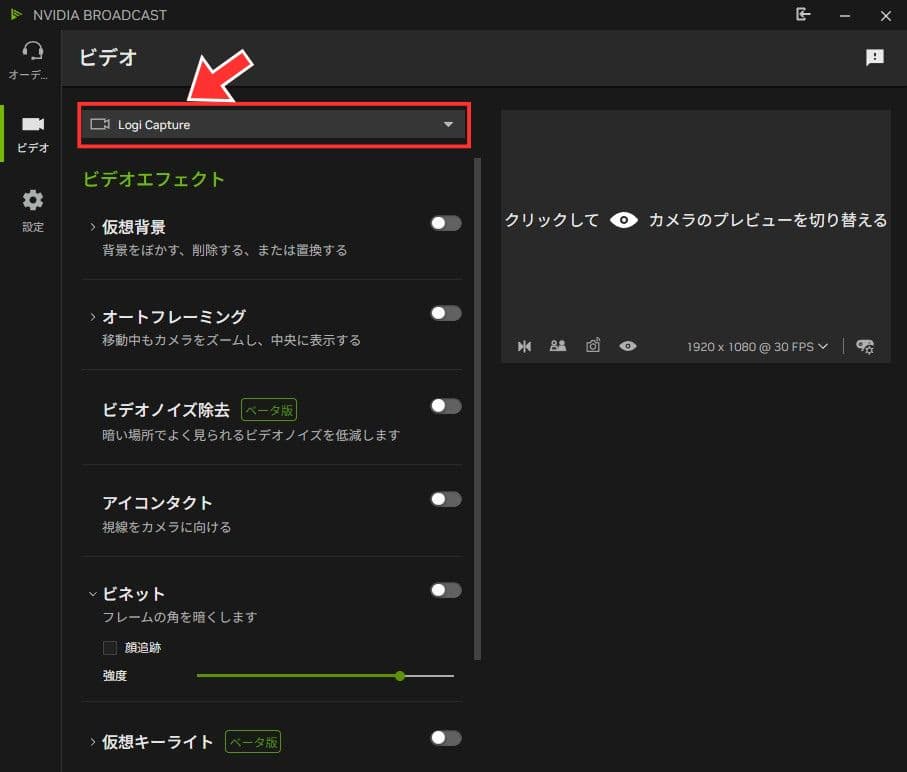The width and height of the screenshot is (907, 772).
Task: Enable the ビネット toggle
Action: (x=446, y=590)
